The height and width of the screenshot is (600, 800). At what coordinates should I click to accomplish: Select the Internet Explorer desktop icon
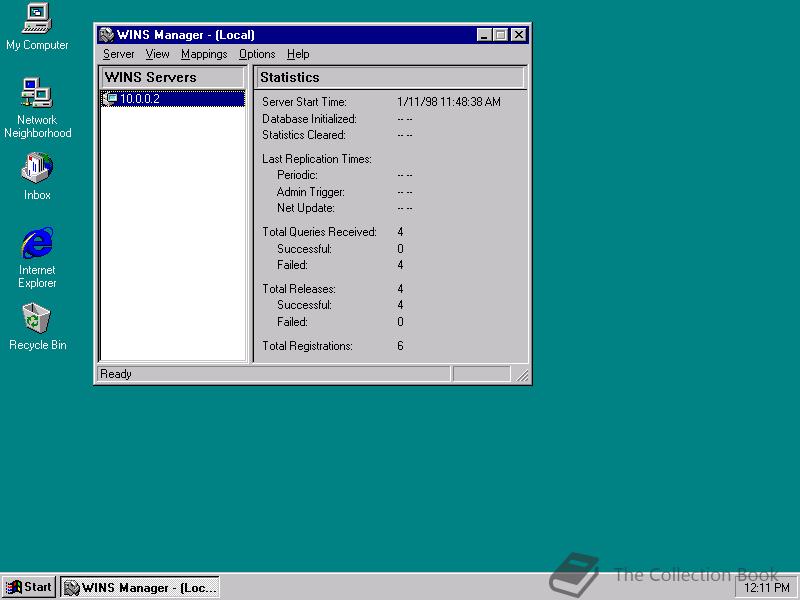pyautogui.click(x=37, y=258)
